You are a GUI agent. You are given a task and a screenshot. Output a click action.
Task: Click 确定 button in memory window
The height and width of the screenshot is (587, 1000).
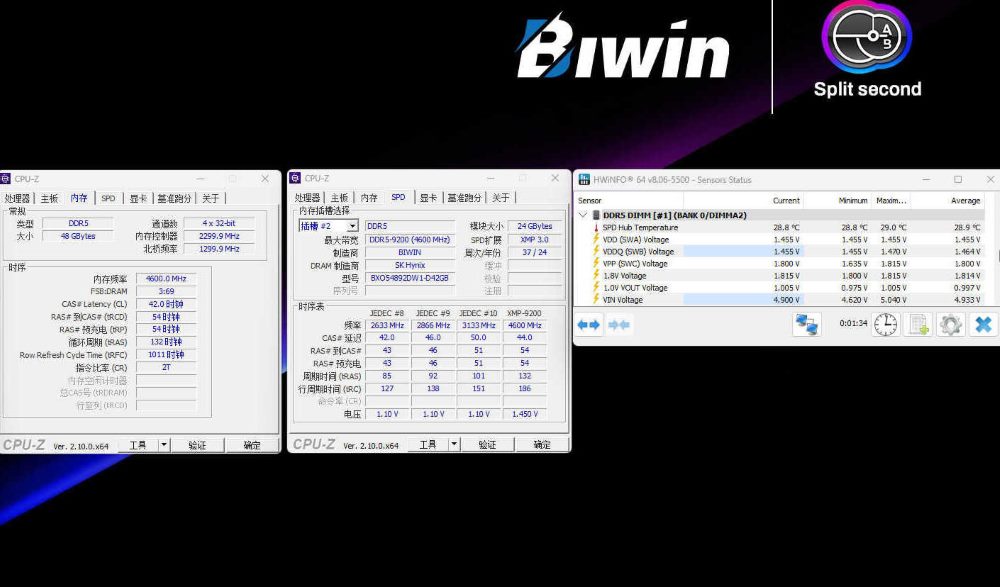[x=252, y=445]
